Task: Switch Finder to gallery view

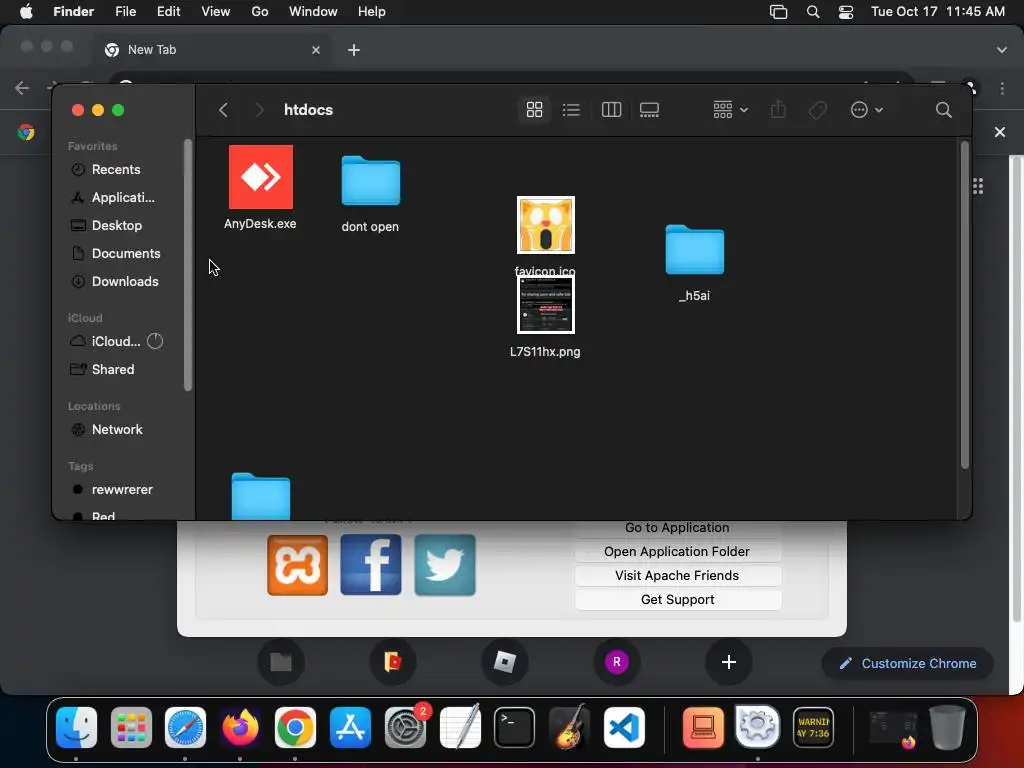Action: pos(649,110)
